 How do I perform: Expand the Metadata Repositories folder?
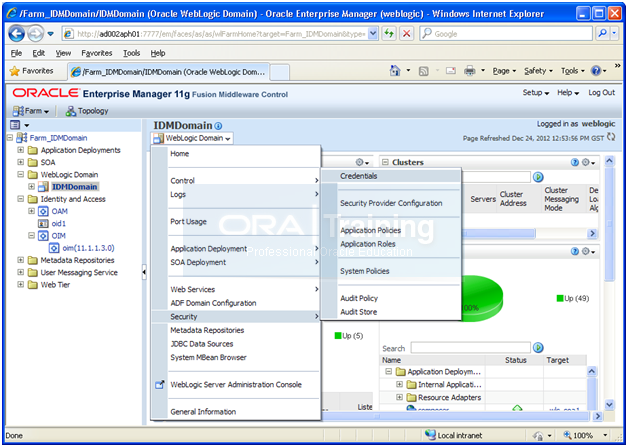click(20, 260)
